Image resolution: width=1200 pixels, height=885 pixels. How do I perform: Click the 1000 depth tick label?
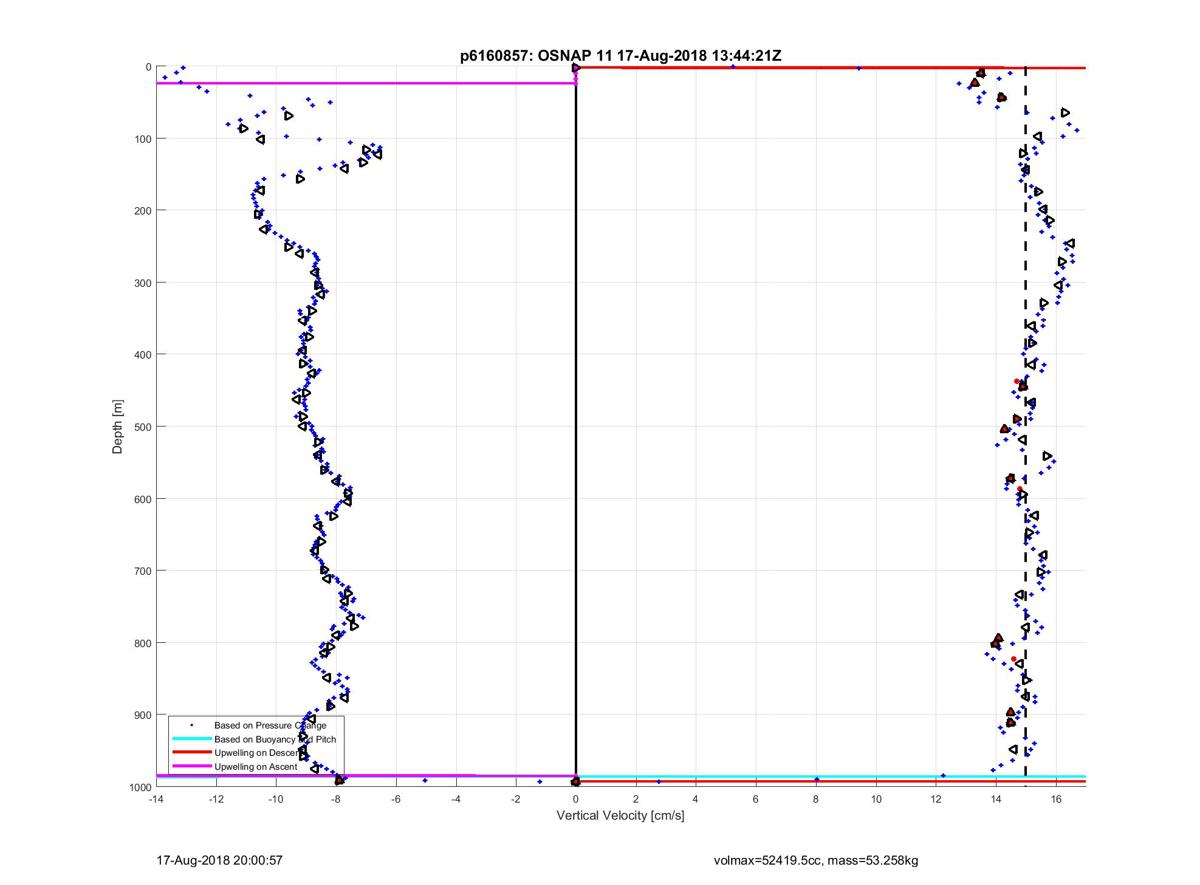click(x=139, y=787)
